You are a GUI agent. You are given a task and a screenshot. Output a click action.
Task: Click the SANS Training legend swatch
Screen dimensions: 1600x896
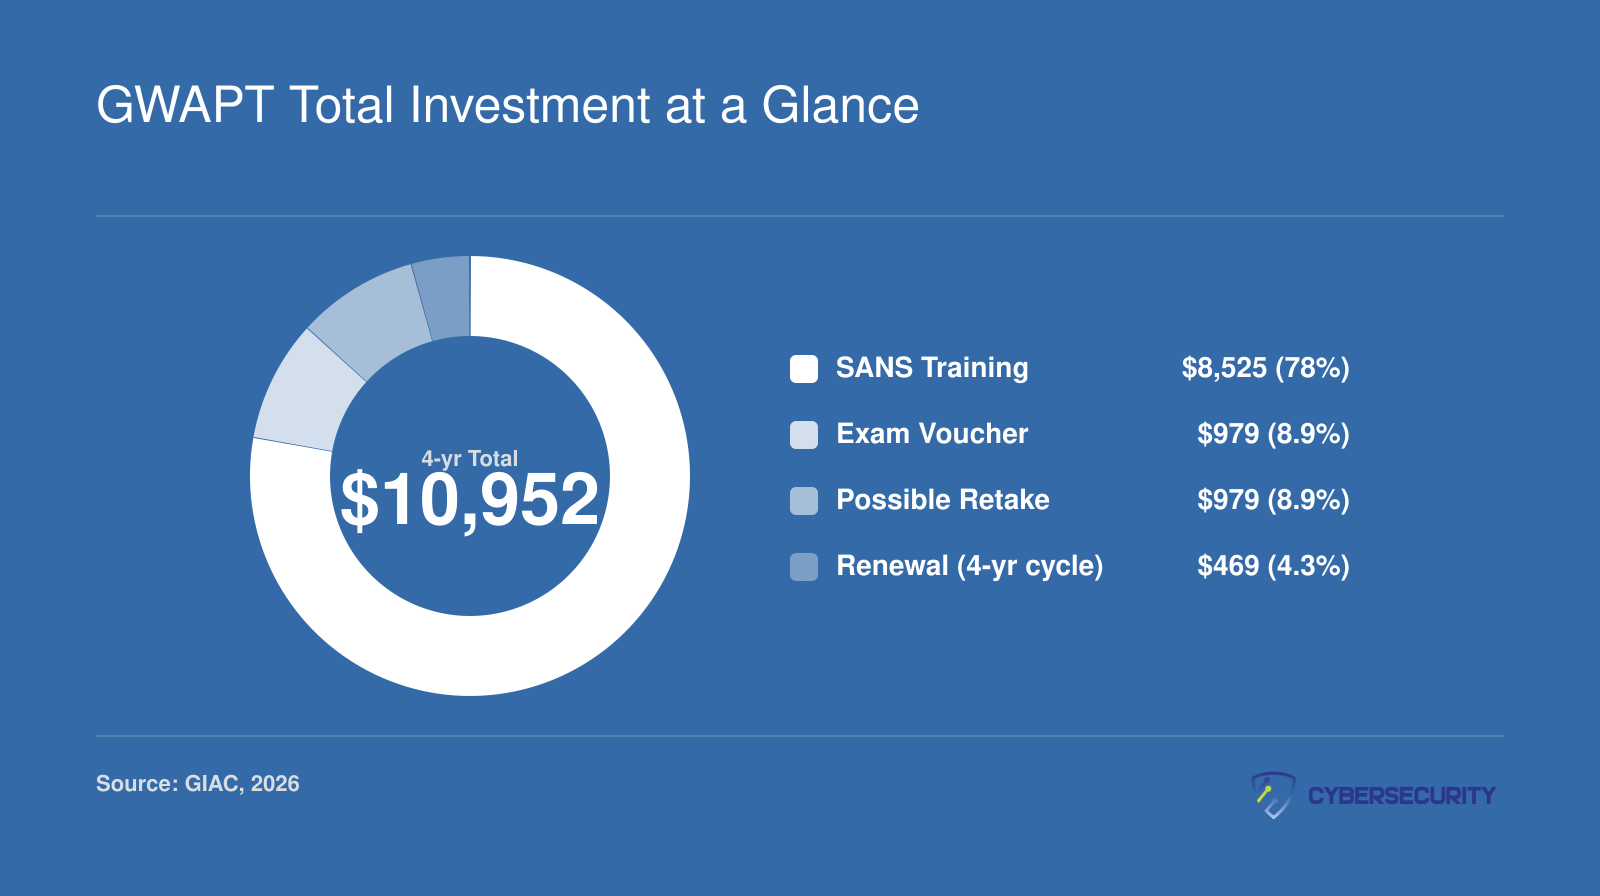[x=804, y=369]
